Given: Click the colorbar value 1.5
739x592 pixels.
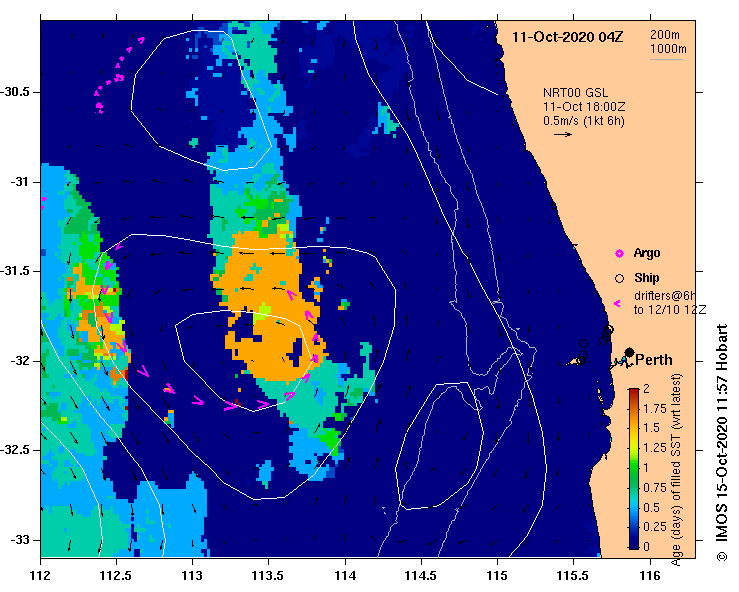Looking at the screenshot, I should click(652, 428).
